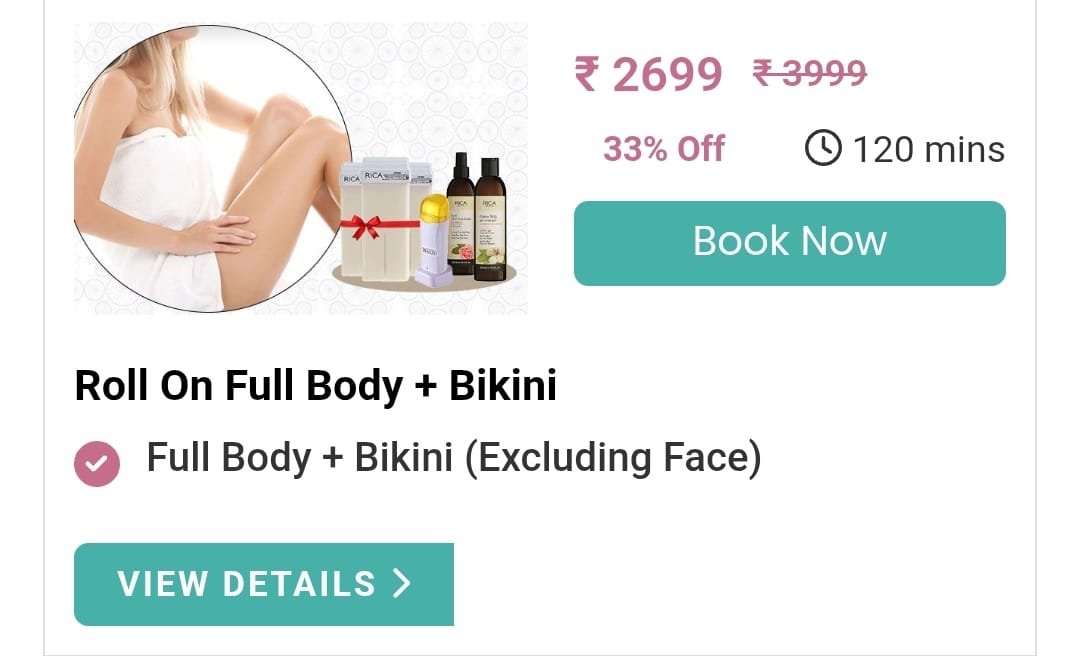Click the discounted price ₹ 2699
The height and width of the screenshot is (656, 1080).
648,74
